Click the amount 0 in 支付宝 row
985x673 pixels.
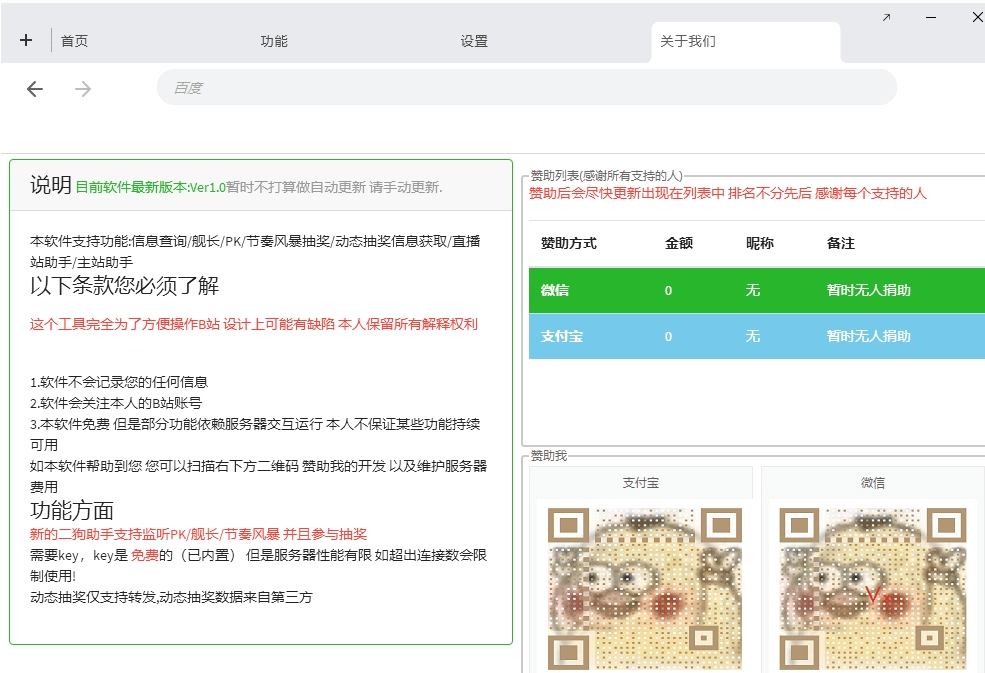tap(668, 337)
